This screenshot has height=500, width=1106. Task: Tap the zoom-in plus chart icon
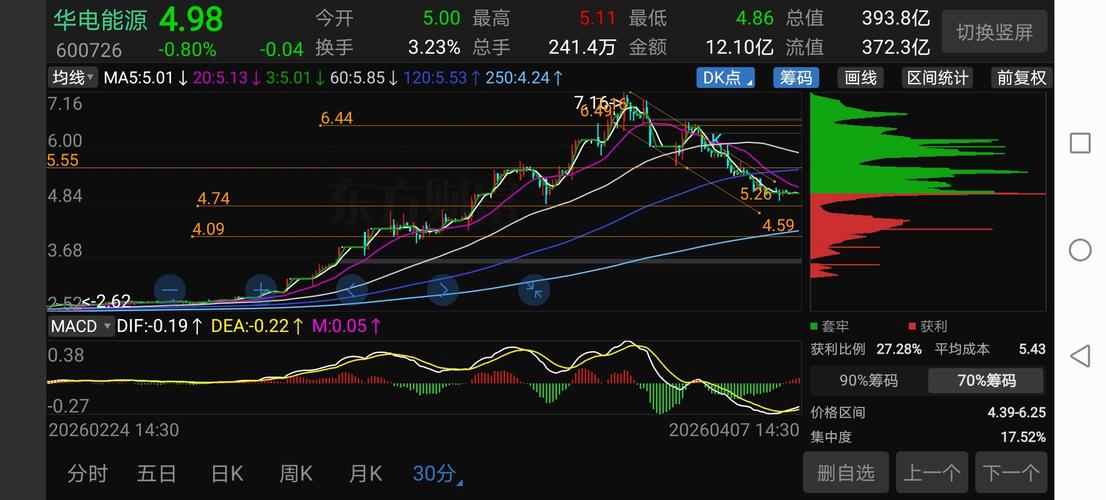point(261,289)
